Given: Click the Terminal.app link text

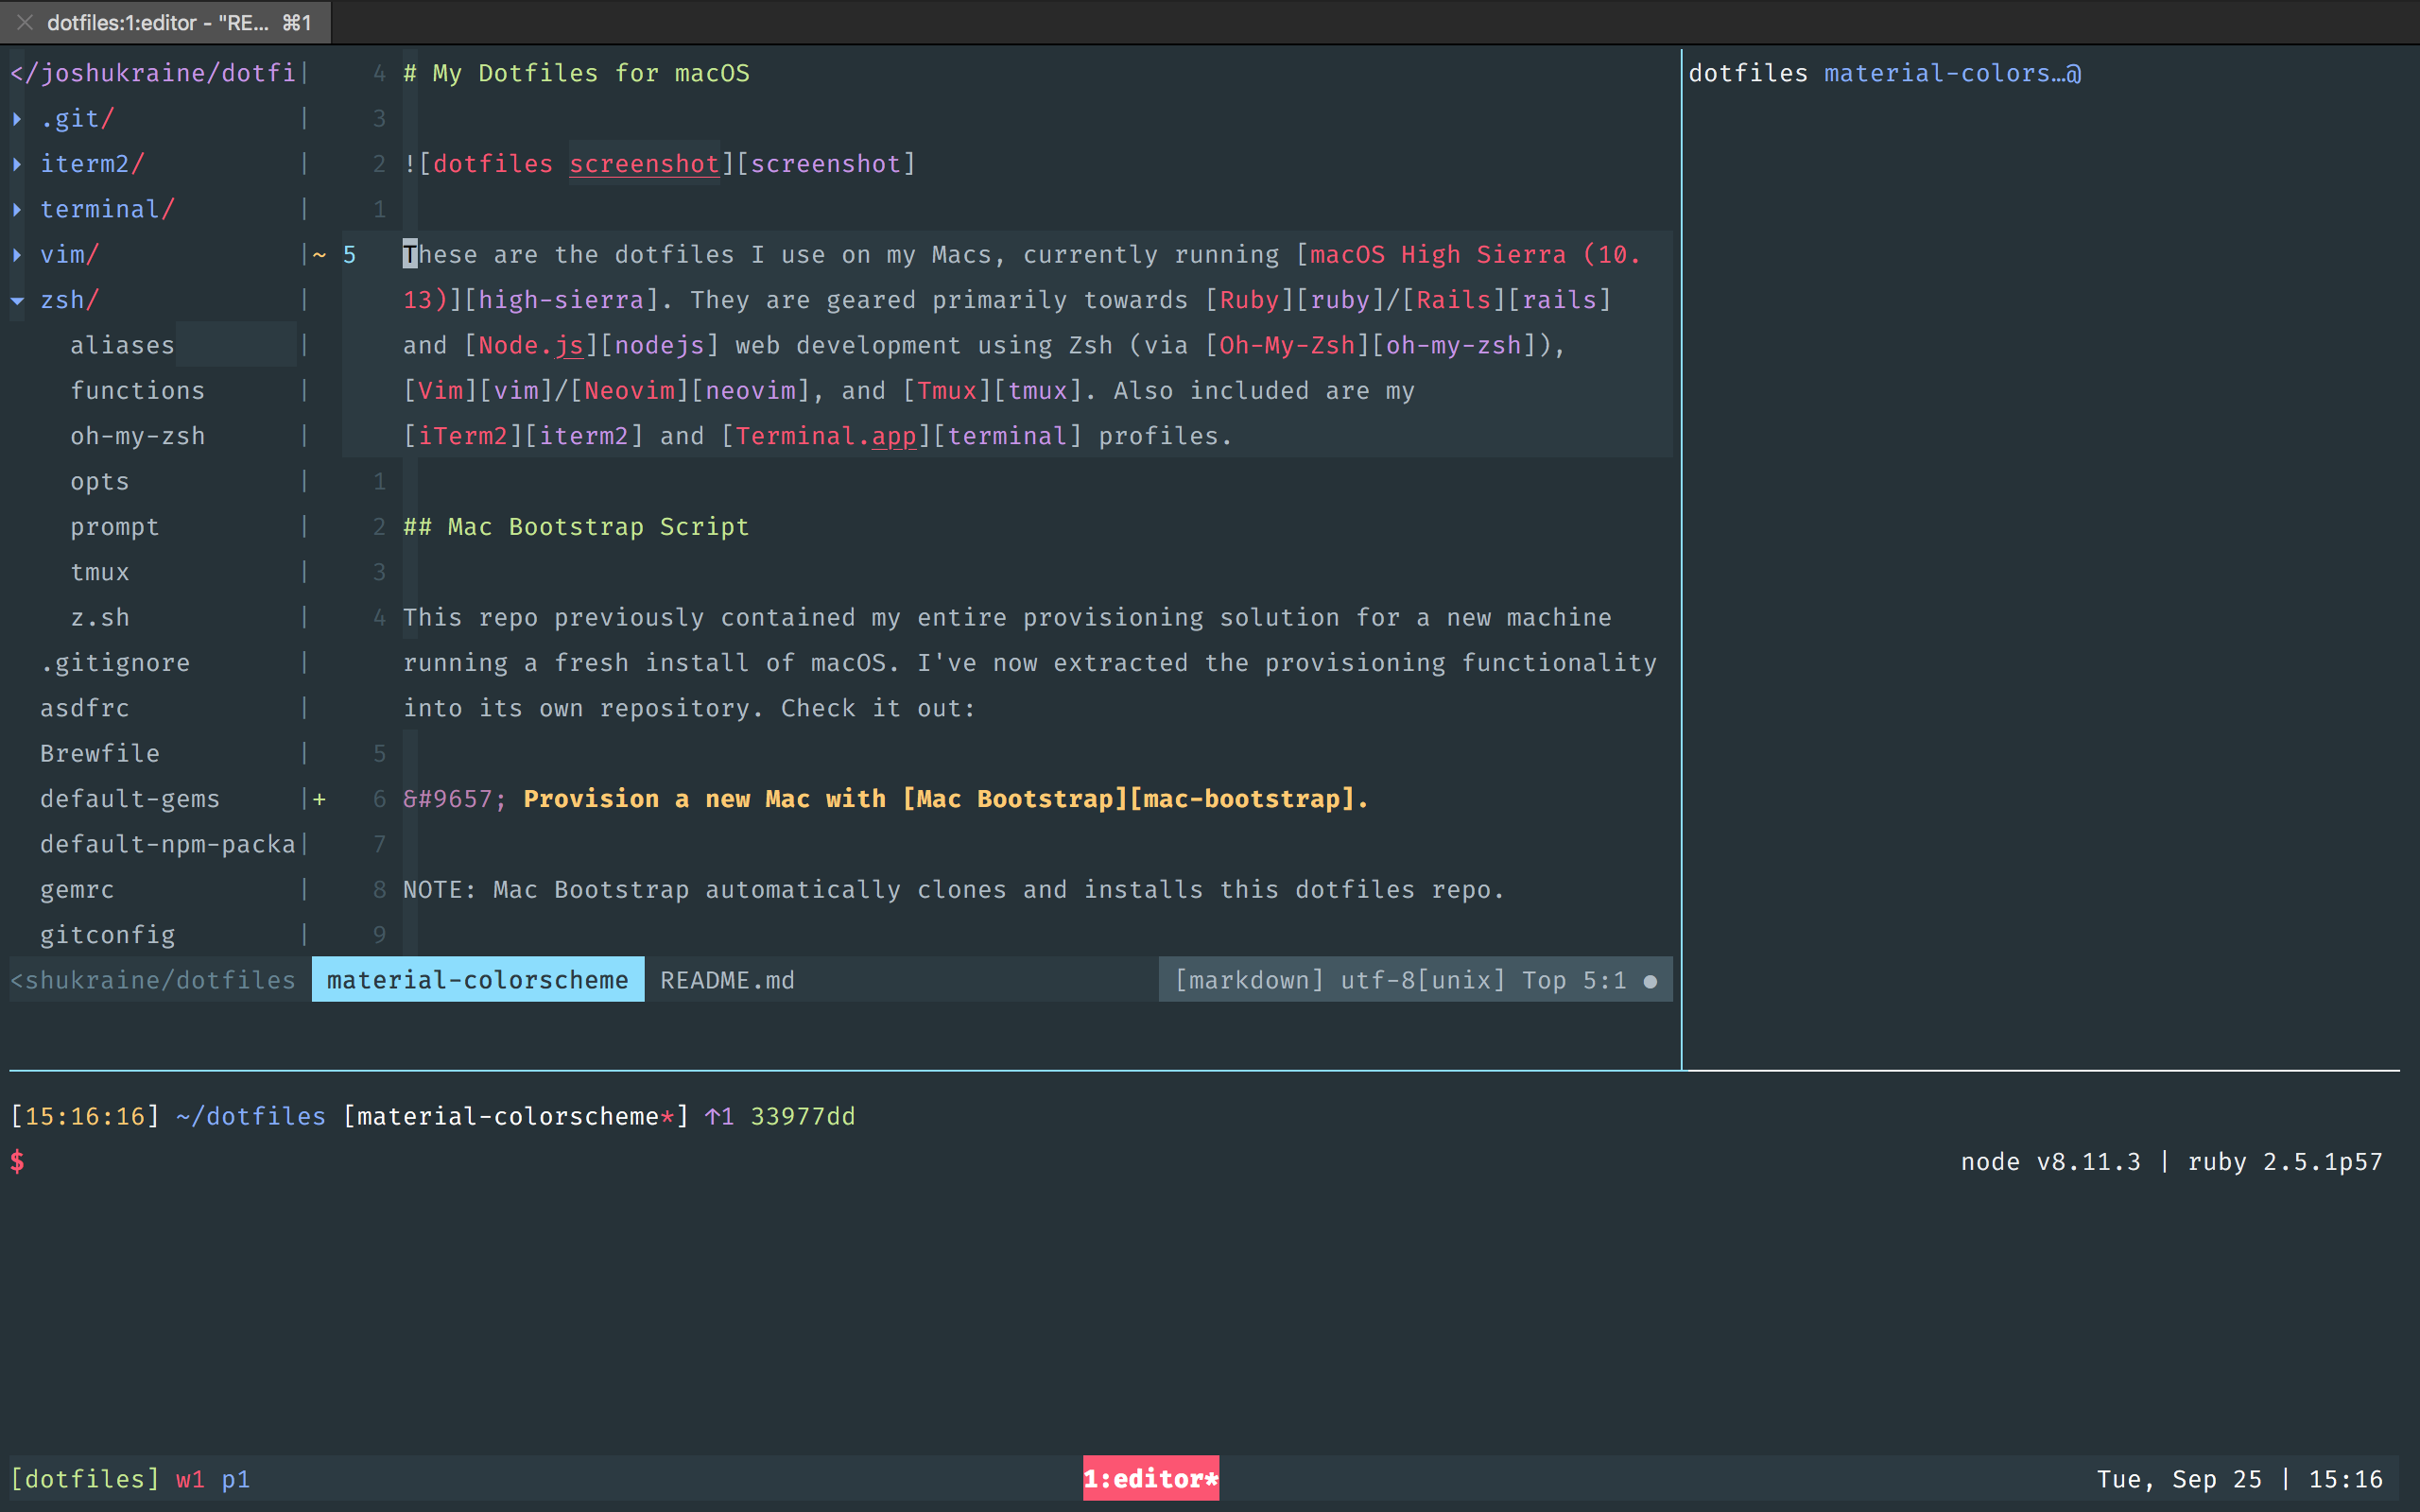Looking at the screenshot, I should (826, 436).
